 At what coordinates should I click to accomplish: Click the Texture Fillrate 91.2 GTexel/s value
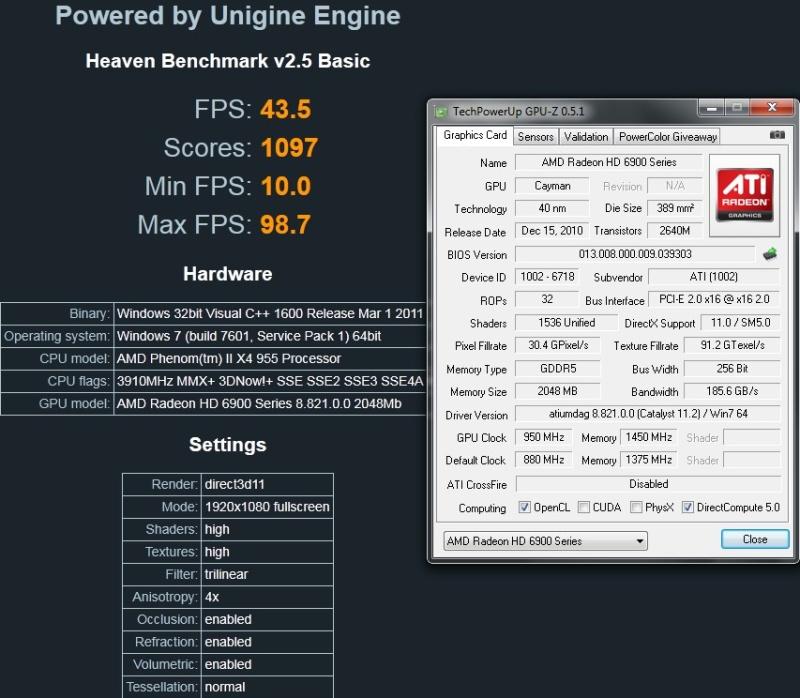pos(732,345)
